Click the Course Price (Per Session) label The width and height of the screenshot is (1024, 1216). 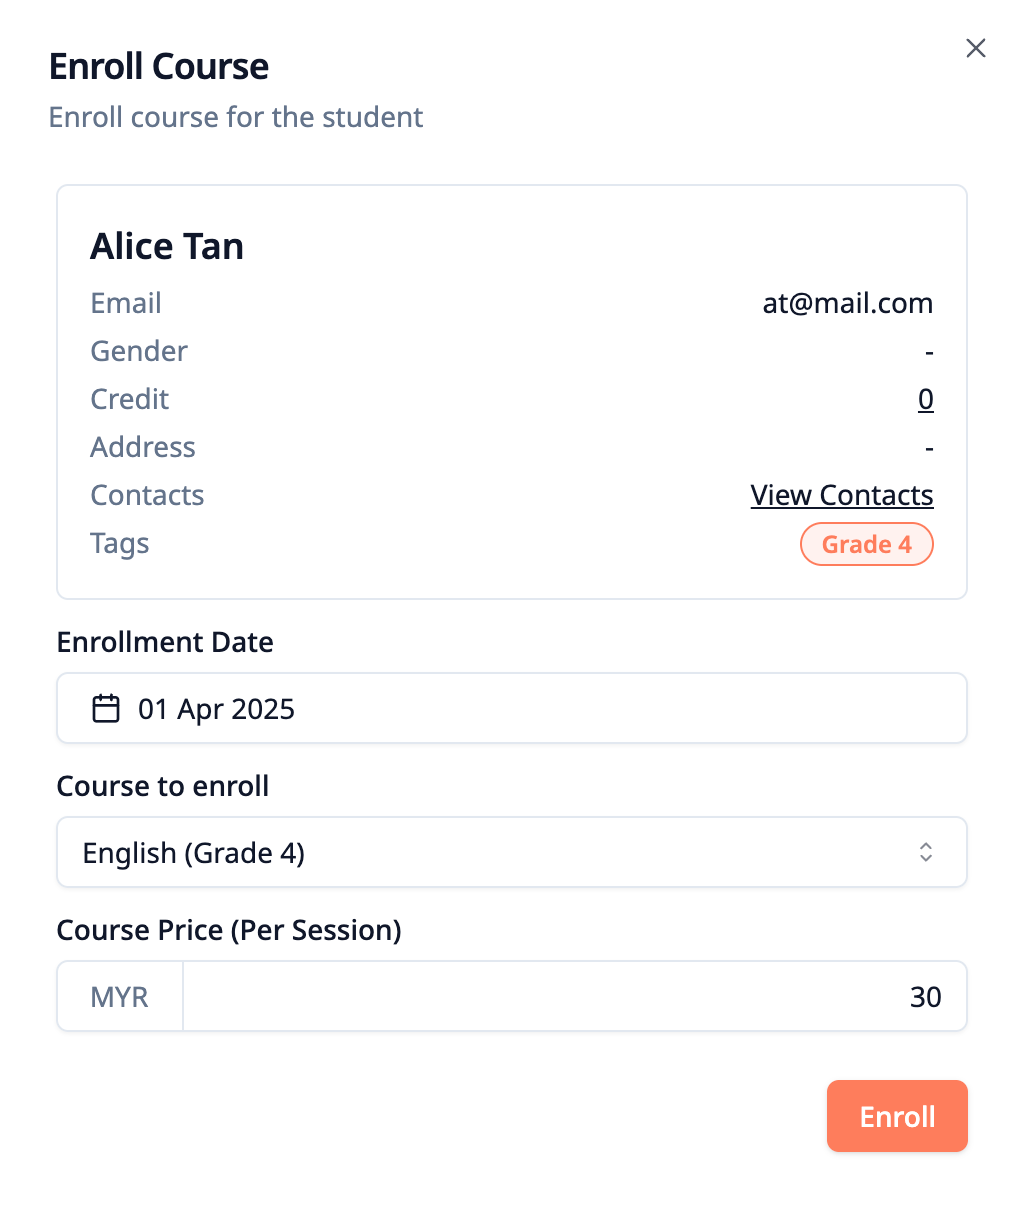[x=229, y=930]
